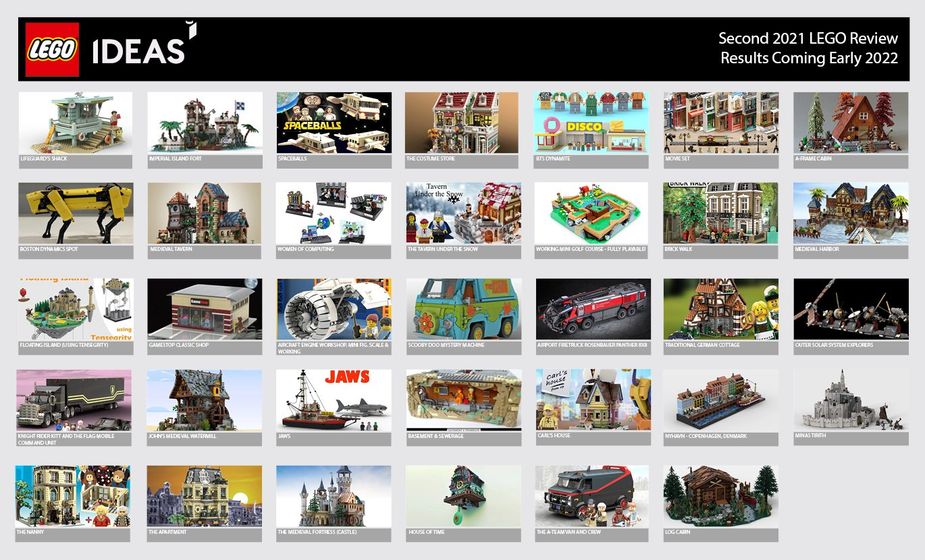Select the JAWS boat and shark set

[x=333, y=400]
